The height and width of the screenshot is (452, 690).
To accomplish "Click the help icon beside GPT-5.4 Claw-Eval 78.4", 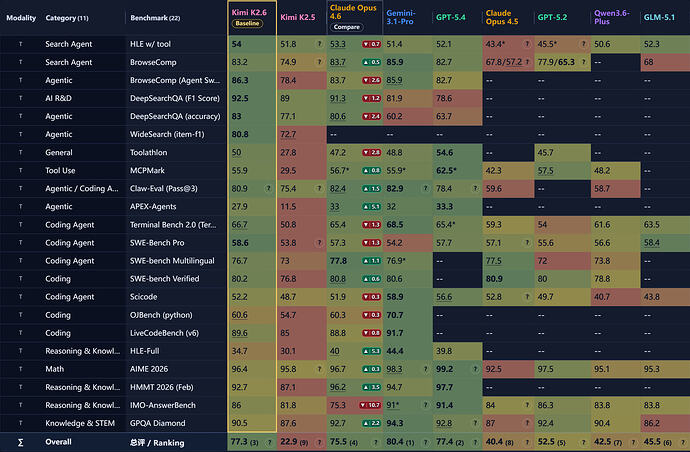I will click(475, 188).
